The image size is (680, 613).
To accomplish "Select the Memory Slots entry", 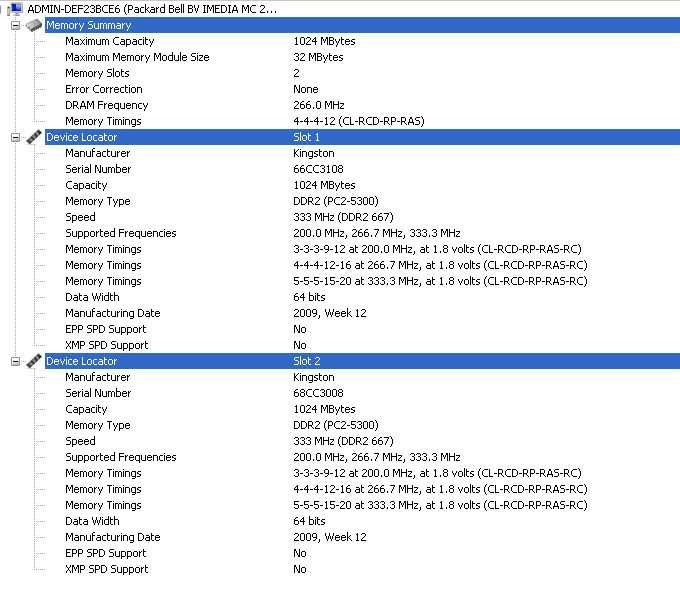I will click(97, 73).
